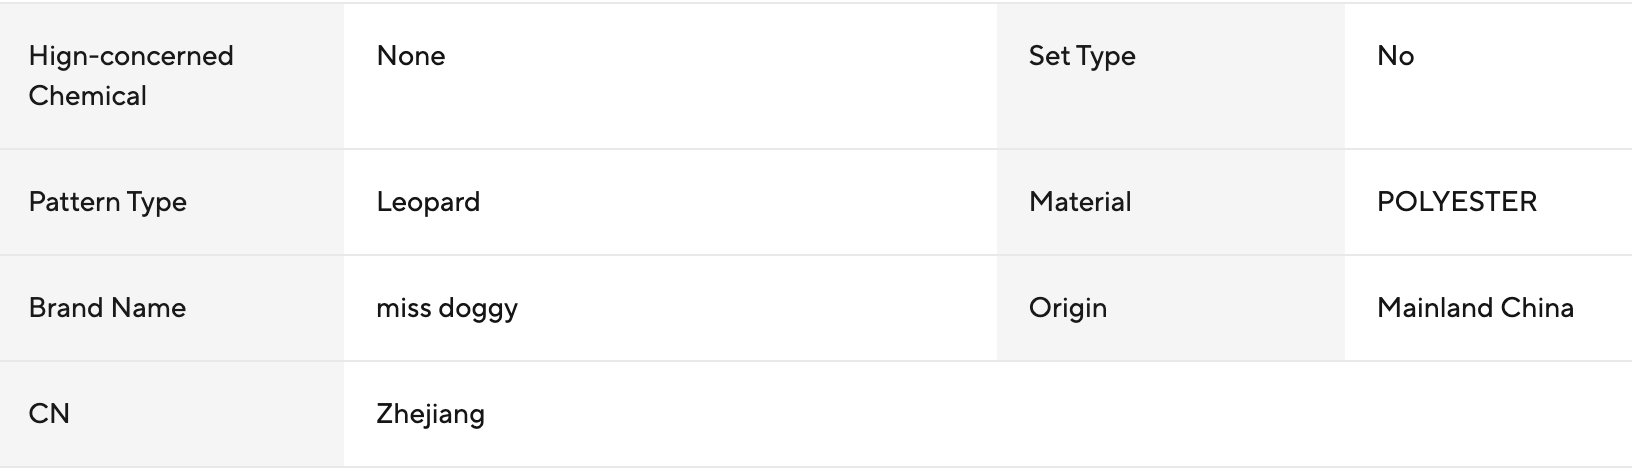
Task: Click the word "Set" in Set Type label
Action: coord(1050,56)
